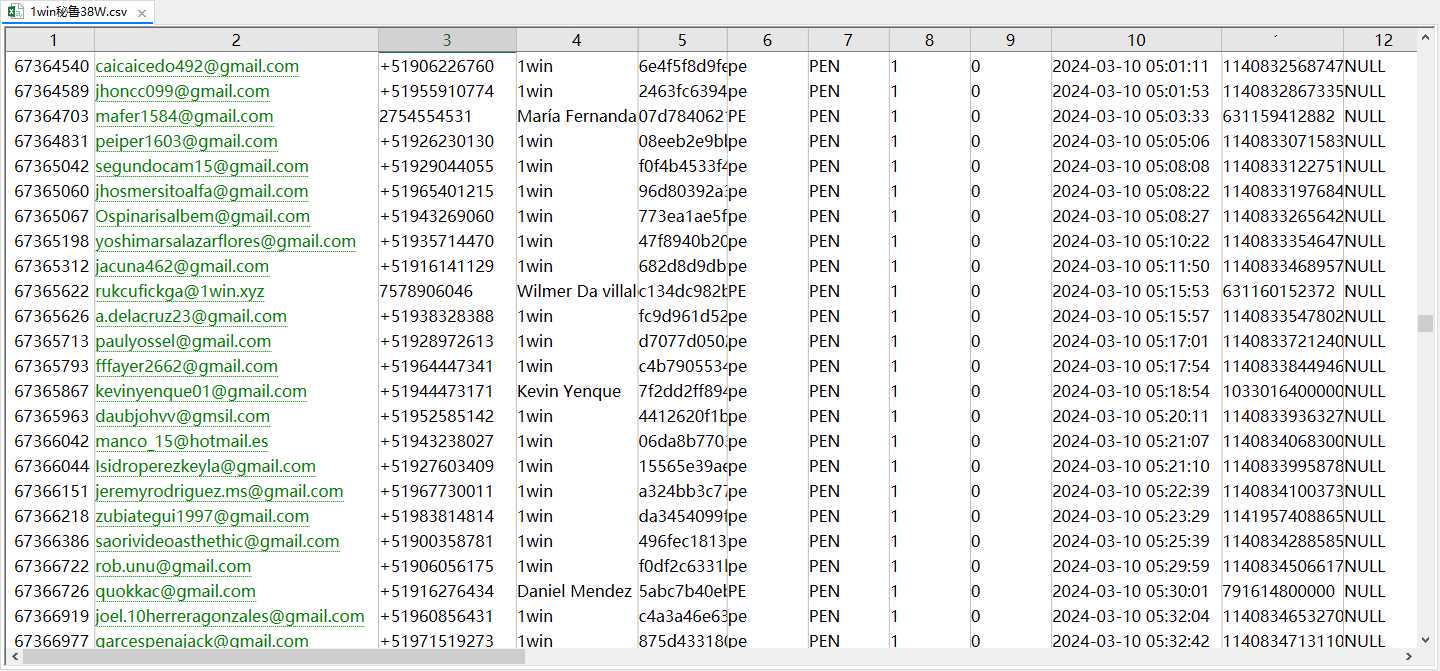Select cell with ID 67365042
Viewport: 1440px width, 671px height.
coord(52,166)
